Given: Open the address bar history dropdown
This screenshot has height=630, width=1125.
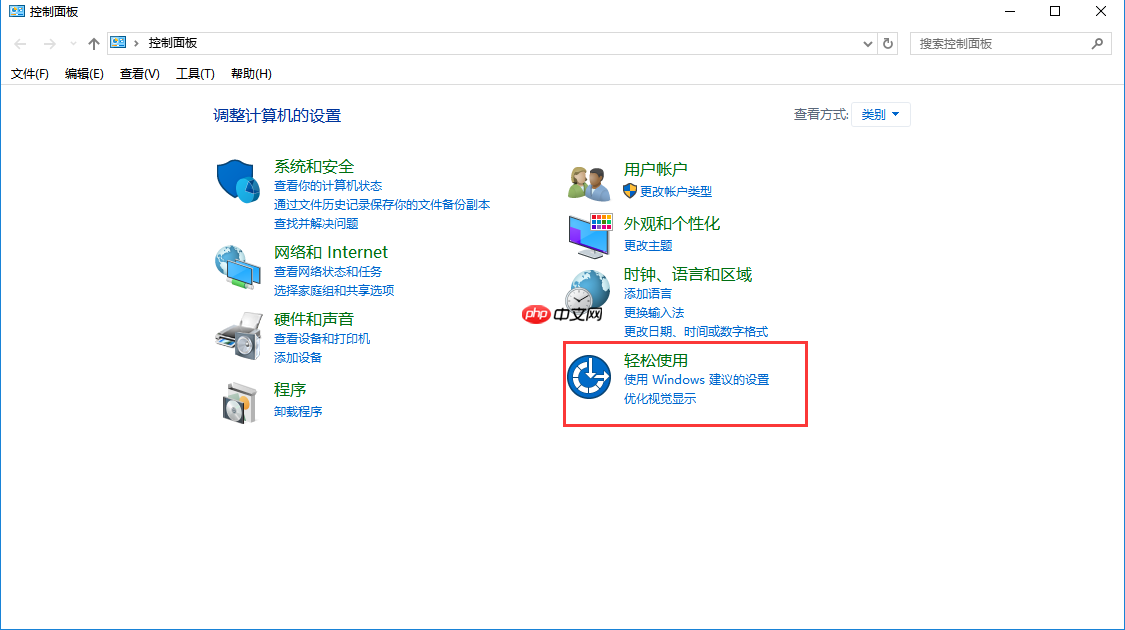Looking at the screenshot, I should 867,43.
